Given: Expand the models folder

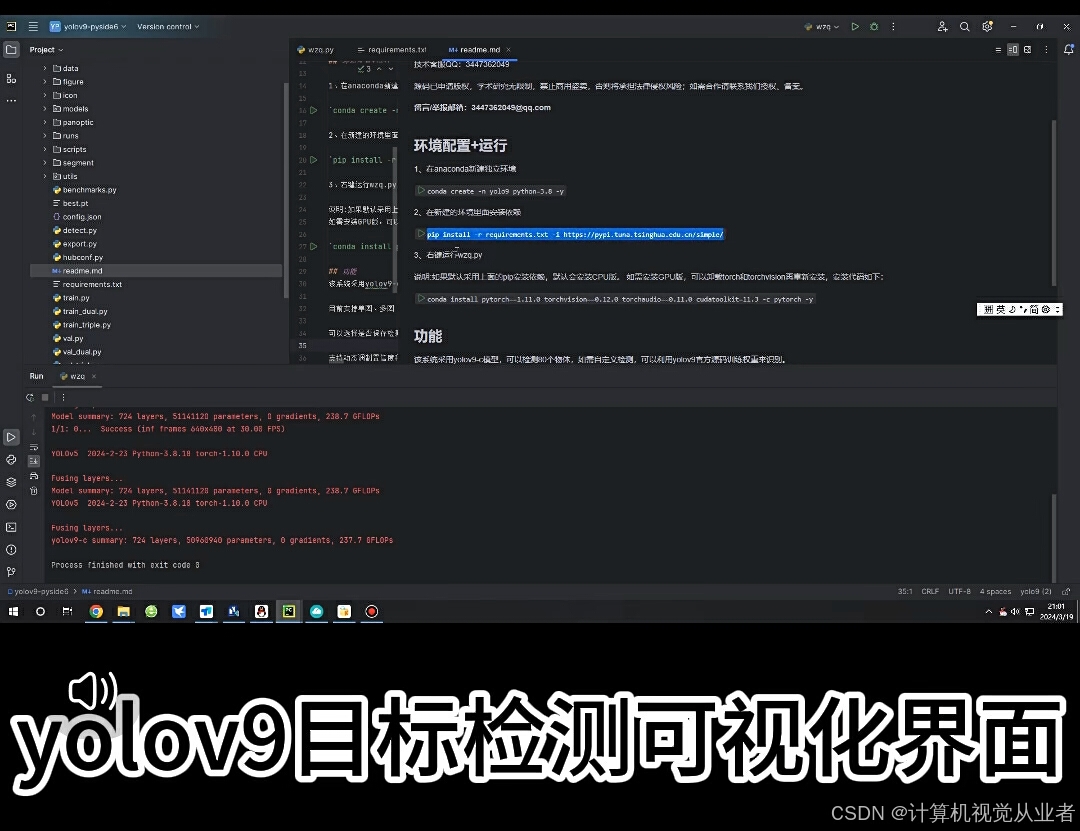Looking at the screenshot, I should pyautogui.click(x=45, y=109).
